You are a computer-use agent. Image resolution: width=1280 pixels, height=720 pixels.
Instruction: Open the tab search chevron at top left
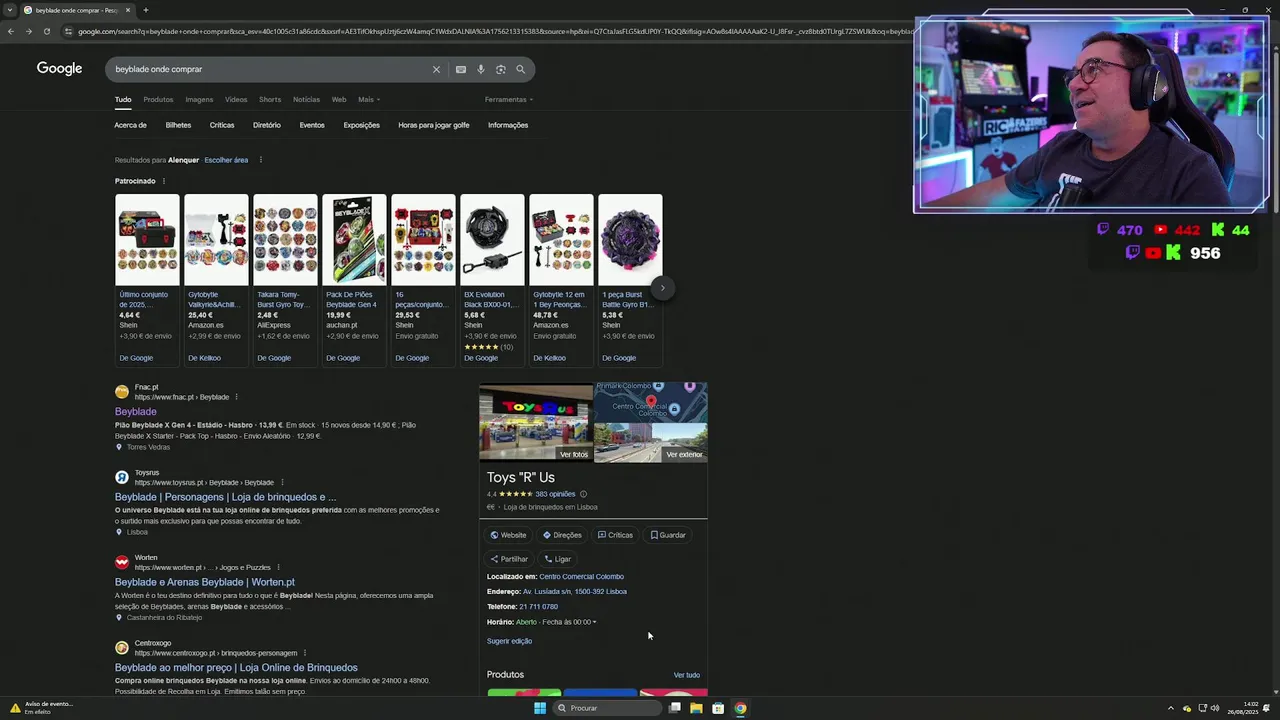pyautogui.click(x=8, y=10)
